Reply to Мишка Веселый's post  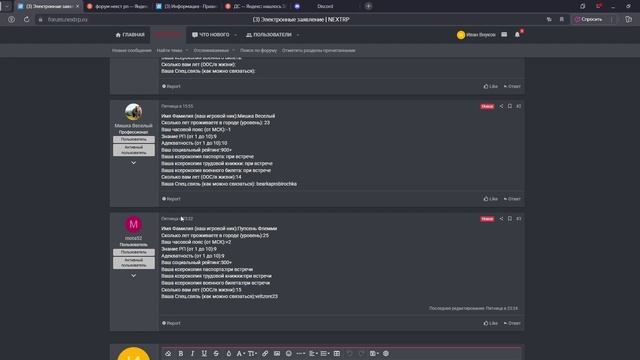pos(512,199)
